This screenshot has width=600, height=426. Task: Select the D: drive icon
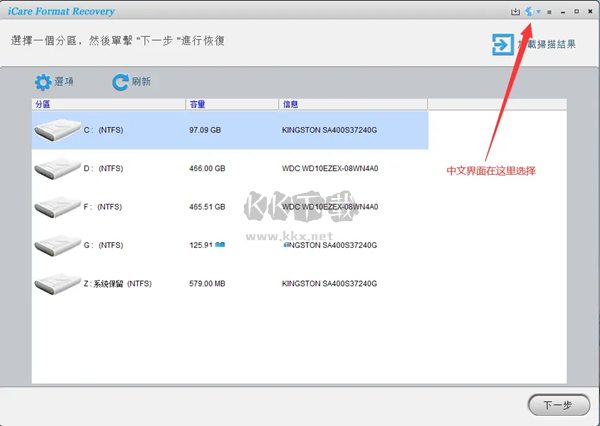[56, 168]
